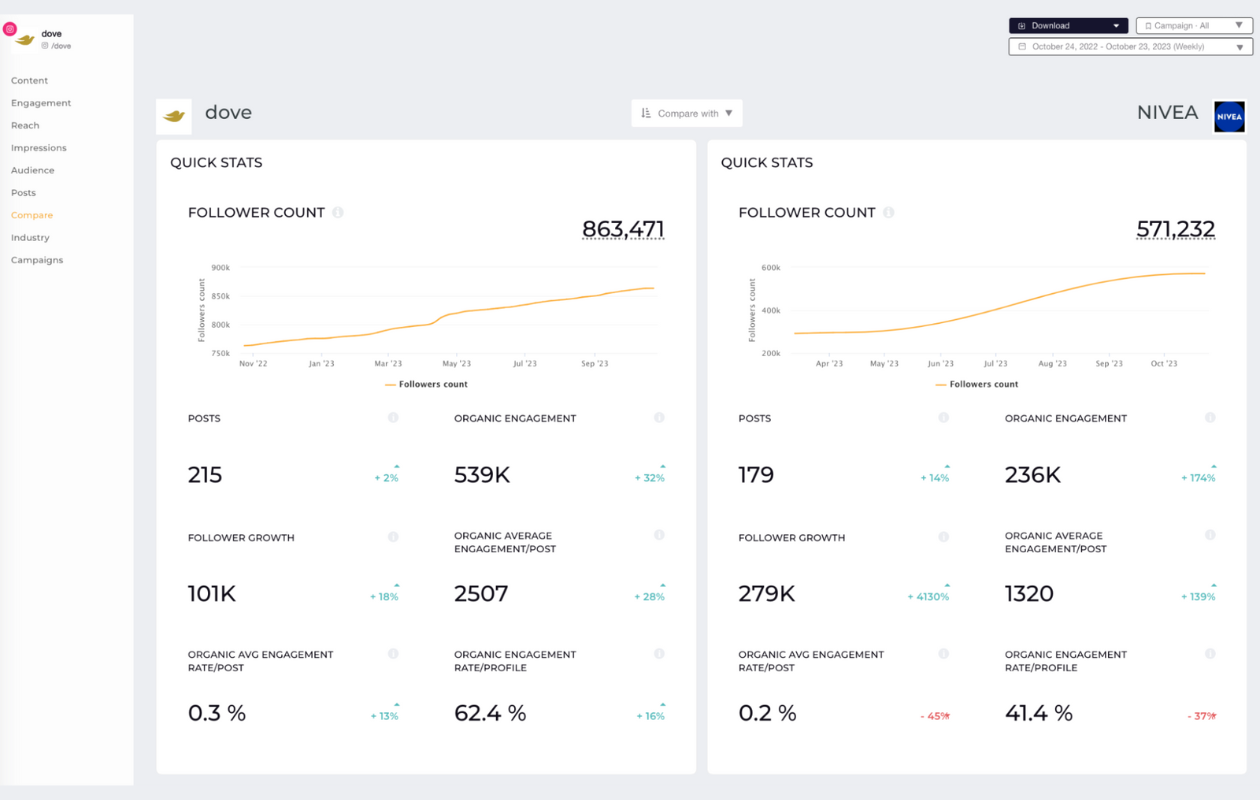The height and width of the screenshot is (800, 1260).
Task: Click the + 174% engagement change indicator
Action: coord(1198,478)
